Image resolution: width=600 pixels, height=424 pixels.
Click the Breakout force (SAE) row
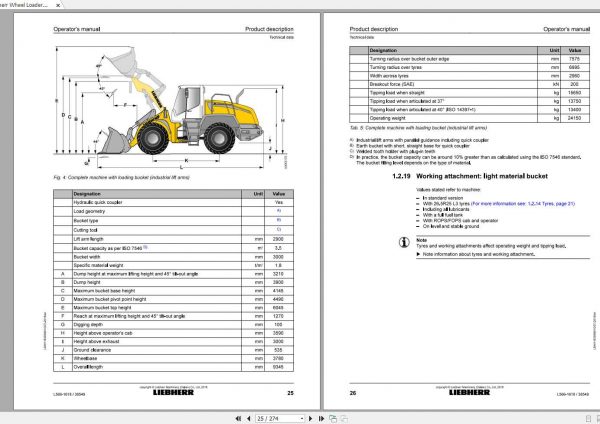click(x=470, y=84)
